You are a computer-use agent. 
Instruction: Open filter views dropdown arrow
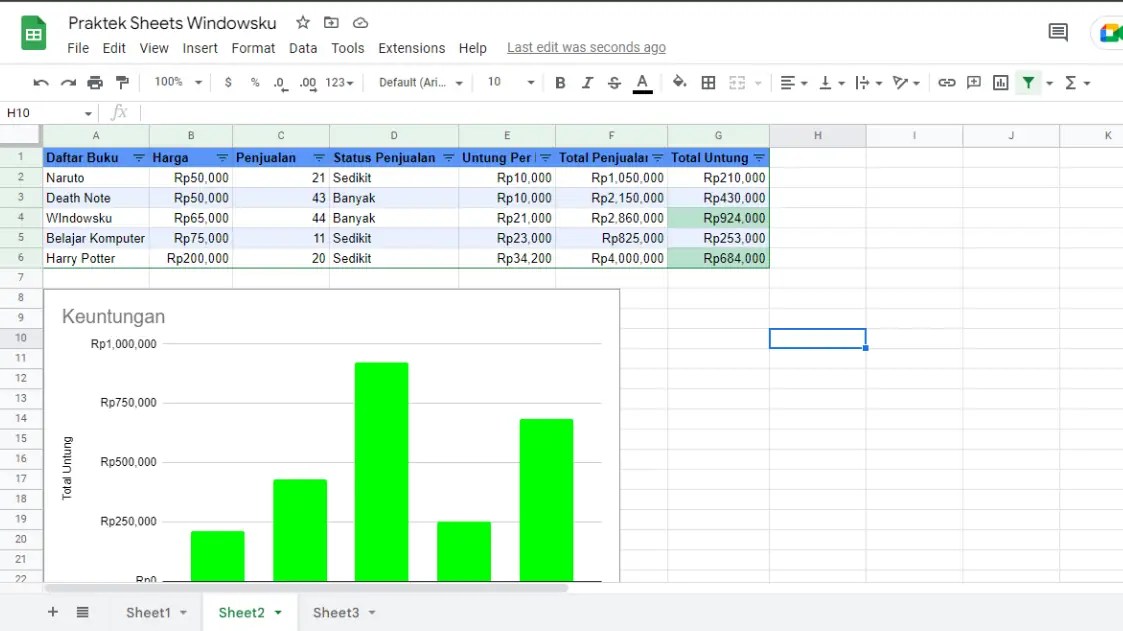tap(1049, 83)
